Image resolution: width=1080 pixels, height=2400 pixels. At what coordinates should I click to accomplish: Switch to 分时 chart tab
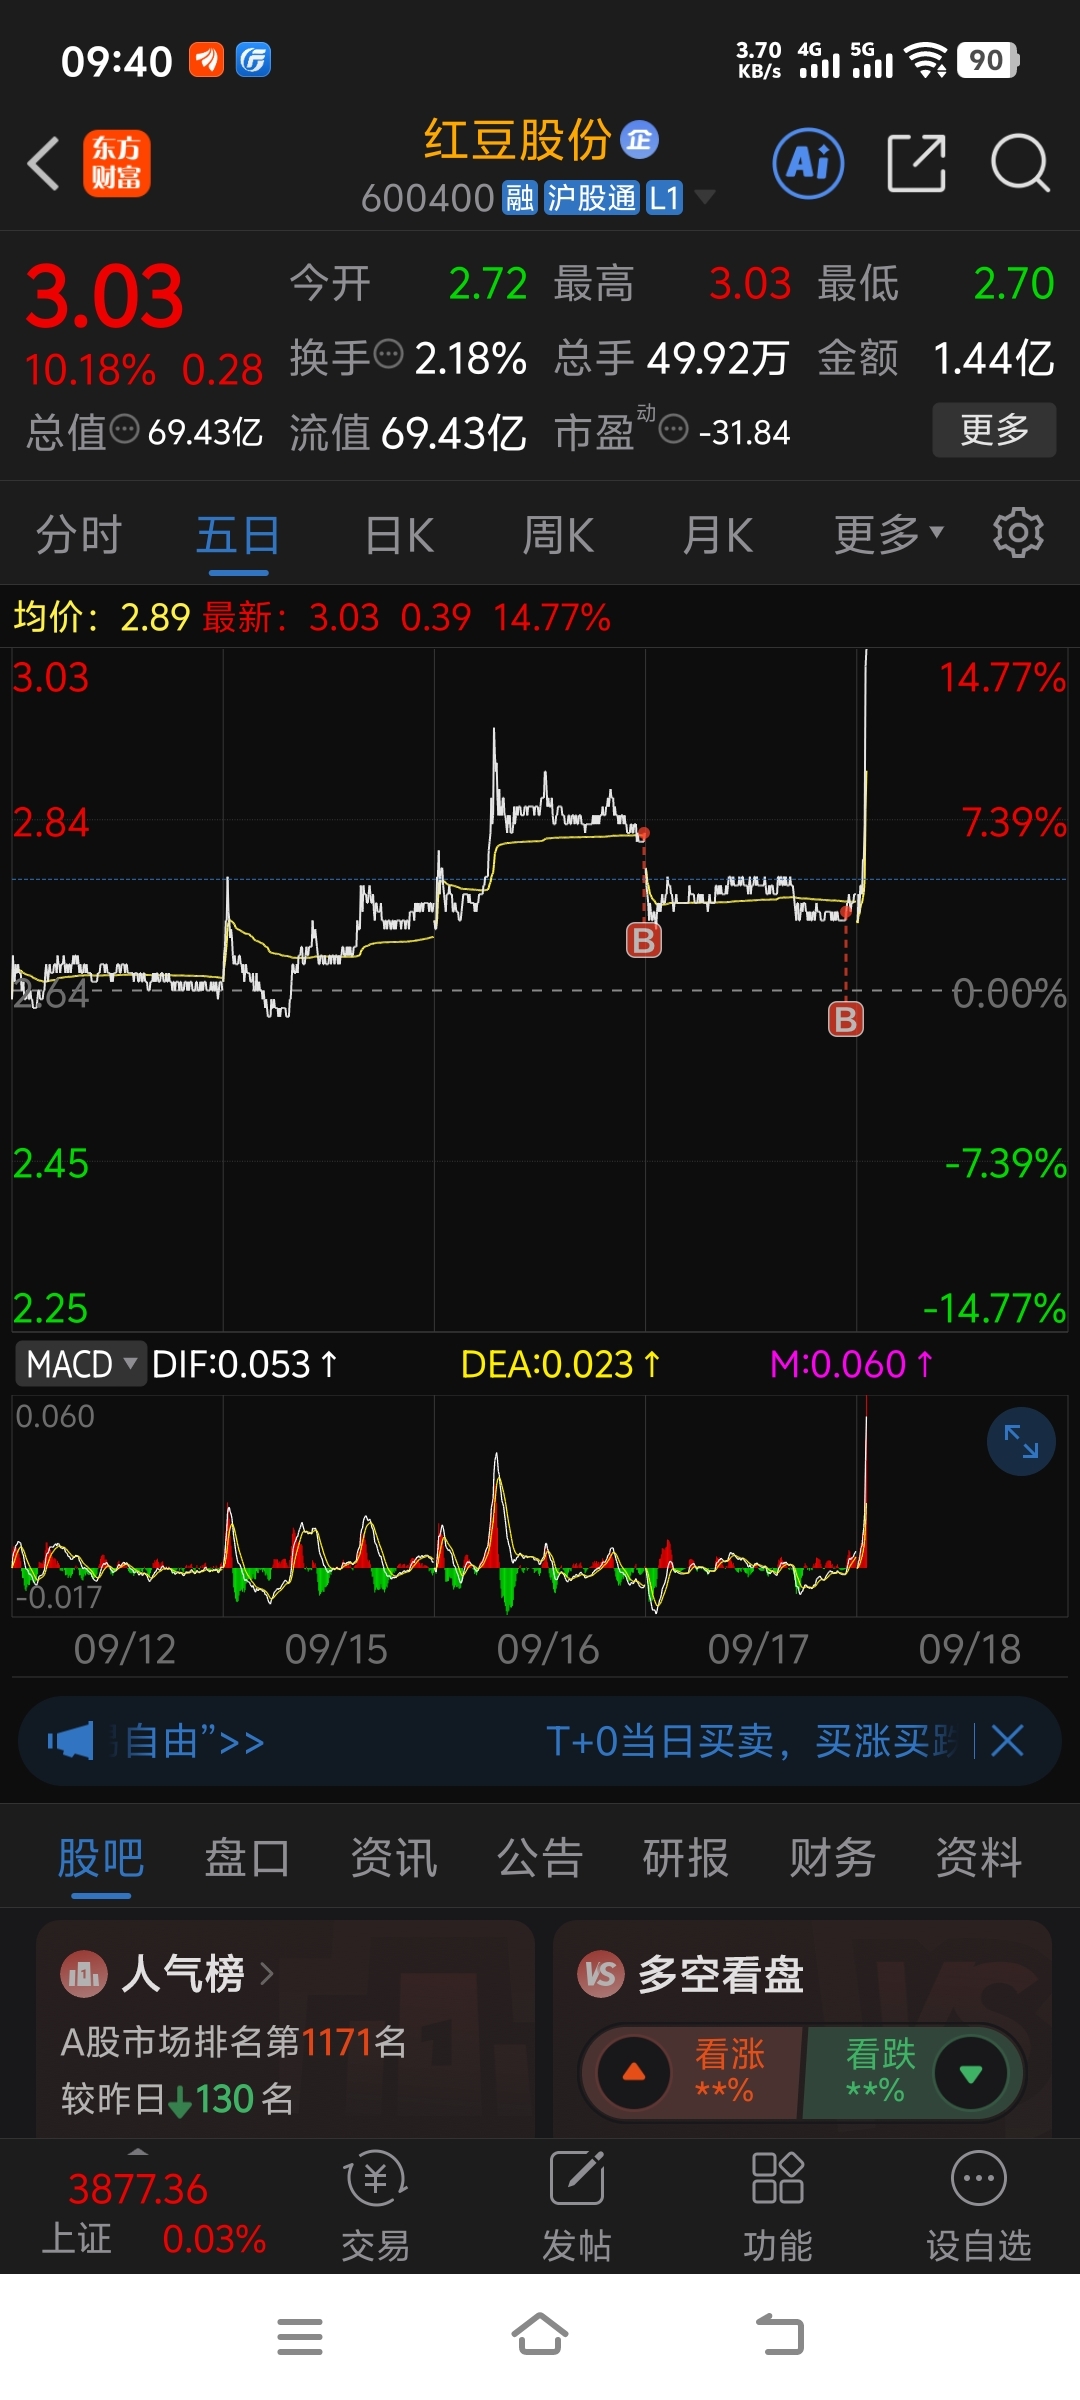(x=79, y=535)
